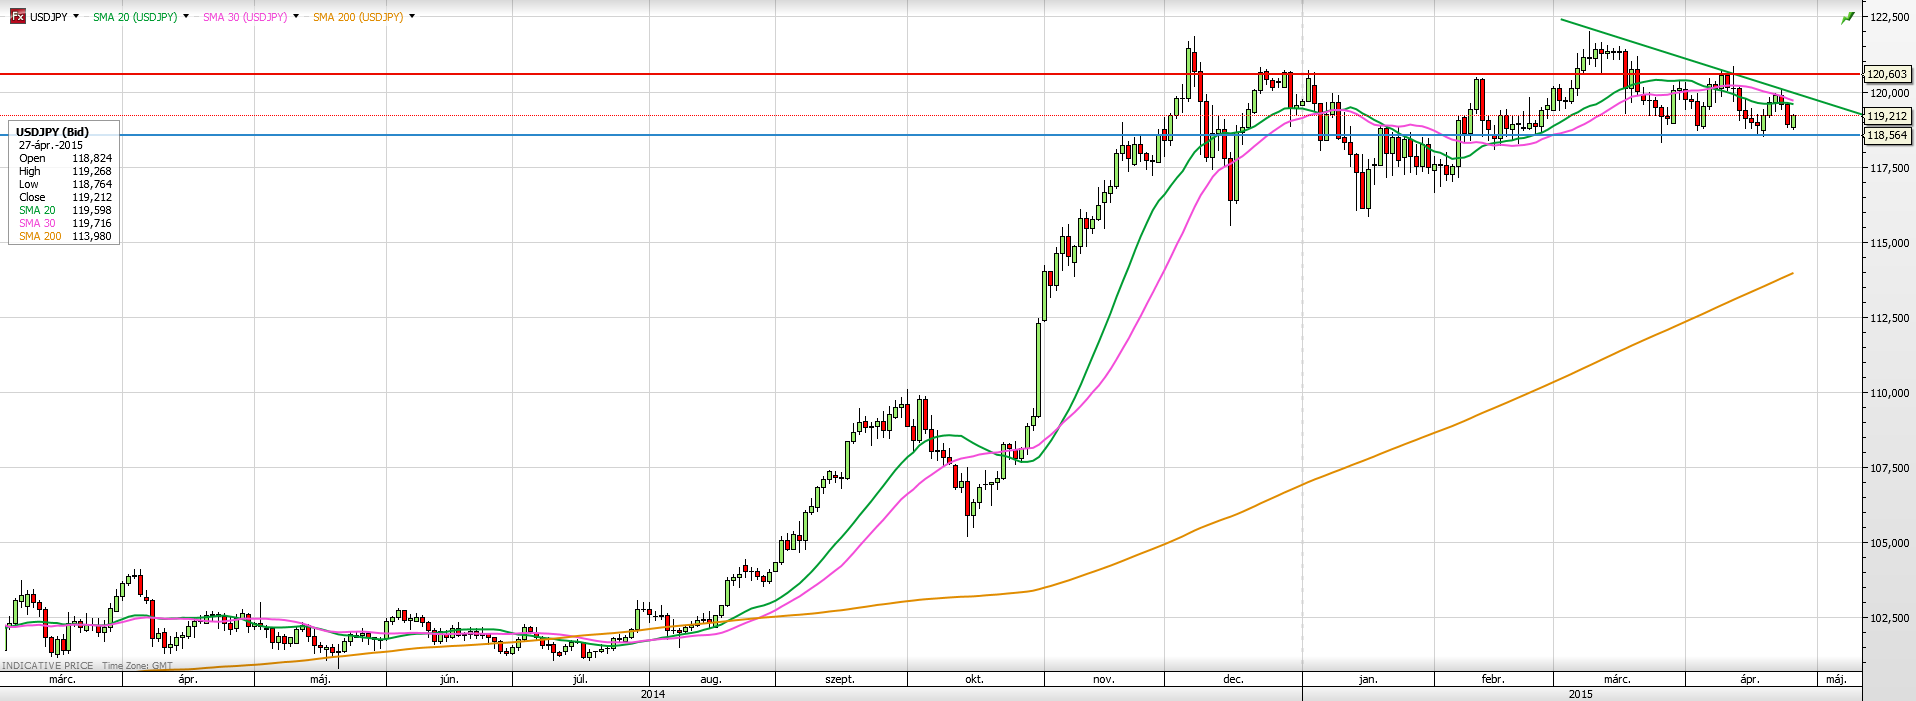Click the orange SMA 200 (USDJPY) label
Viewport: 1916px width, 701px height.
[358, 17]
